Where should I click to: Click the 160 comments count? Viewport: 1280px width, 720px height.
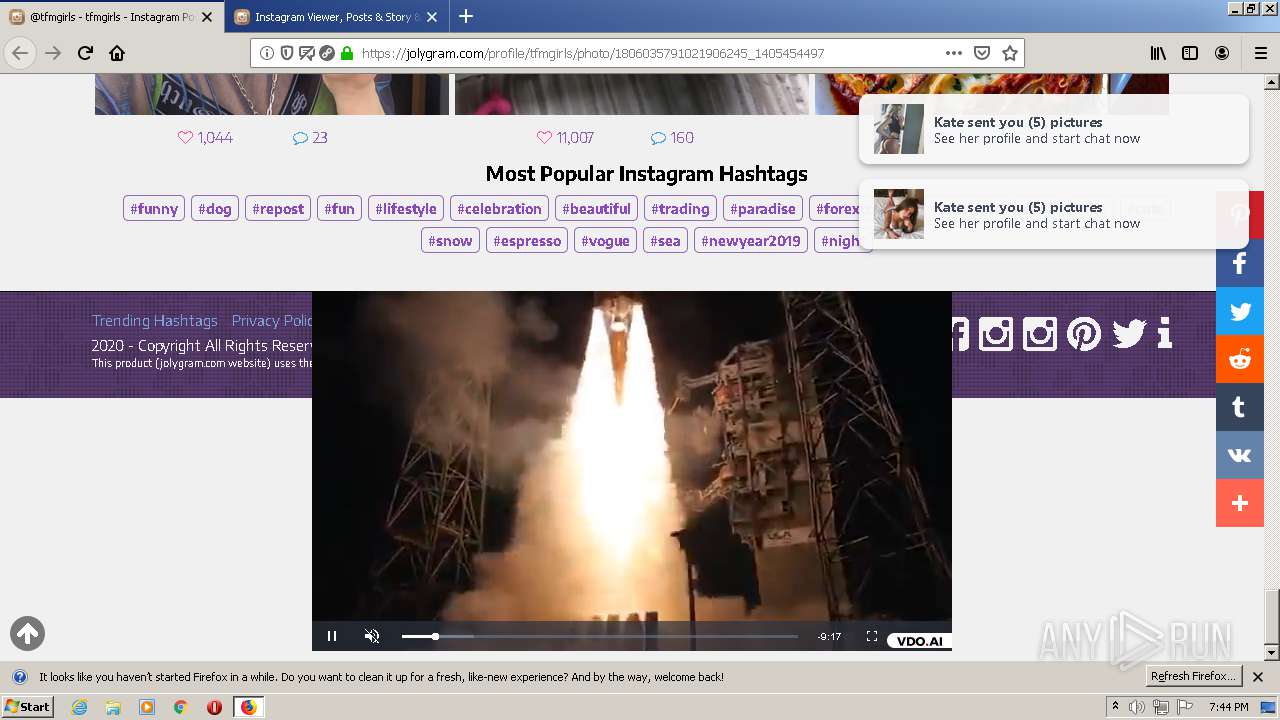[672, 138]
